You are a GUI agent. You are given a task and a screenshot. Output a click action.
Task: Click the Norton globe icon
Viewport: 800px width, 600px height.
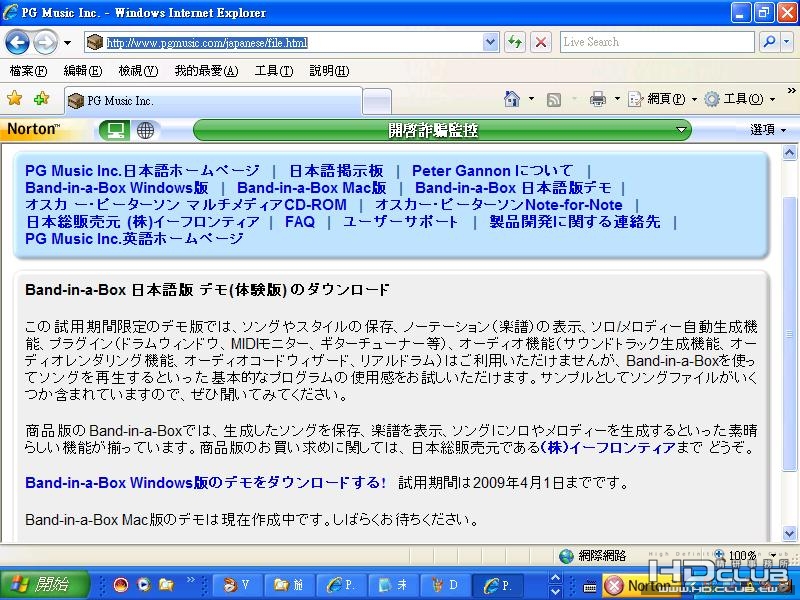click(x=145, y=131)
